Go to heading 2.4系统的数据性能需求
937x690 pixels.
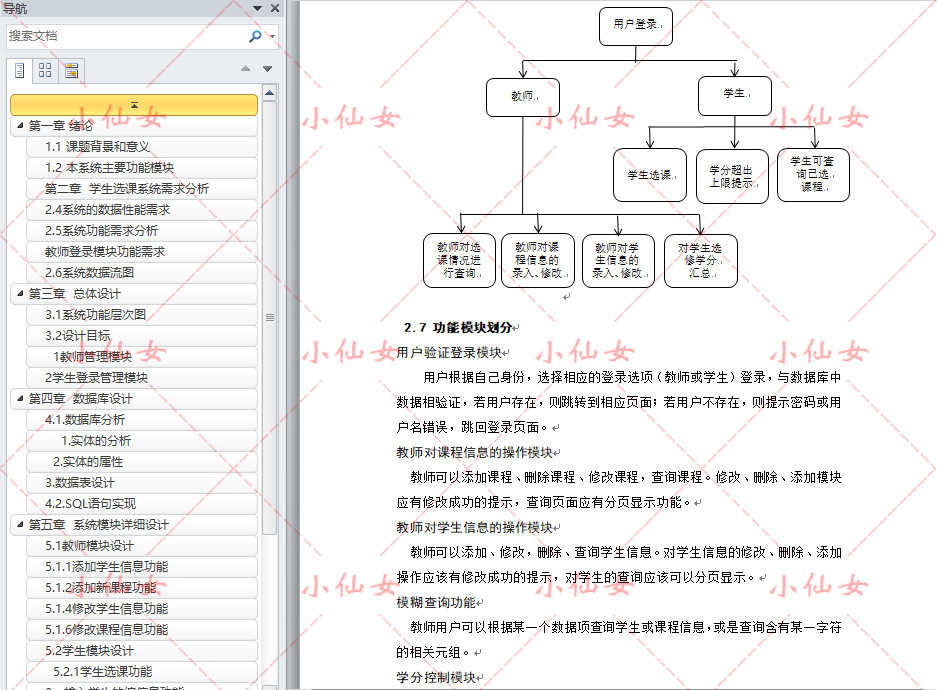coord(142,210)
